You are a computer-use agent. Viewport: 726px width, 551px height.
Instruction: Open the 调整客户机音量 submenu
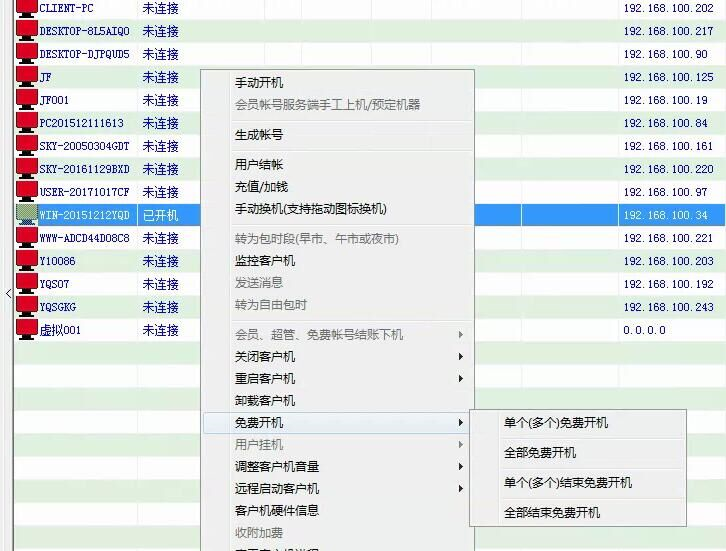(277, 467)
